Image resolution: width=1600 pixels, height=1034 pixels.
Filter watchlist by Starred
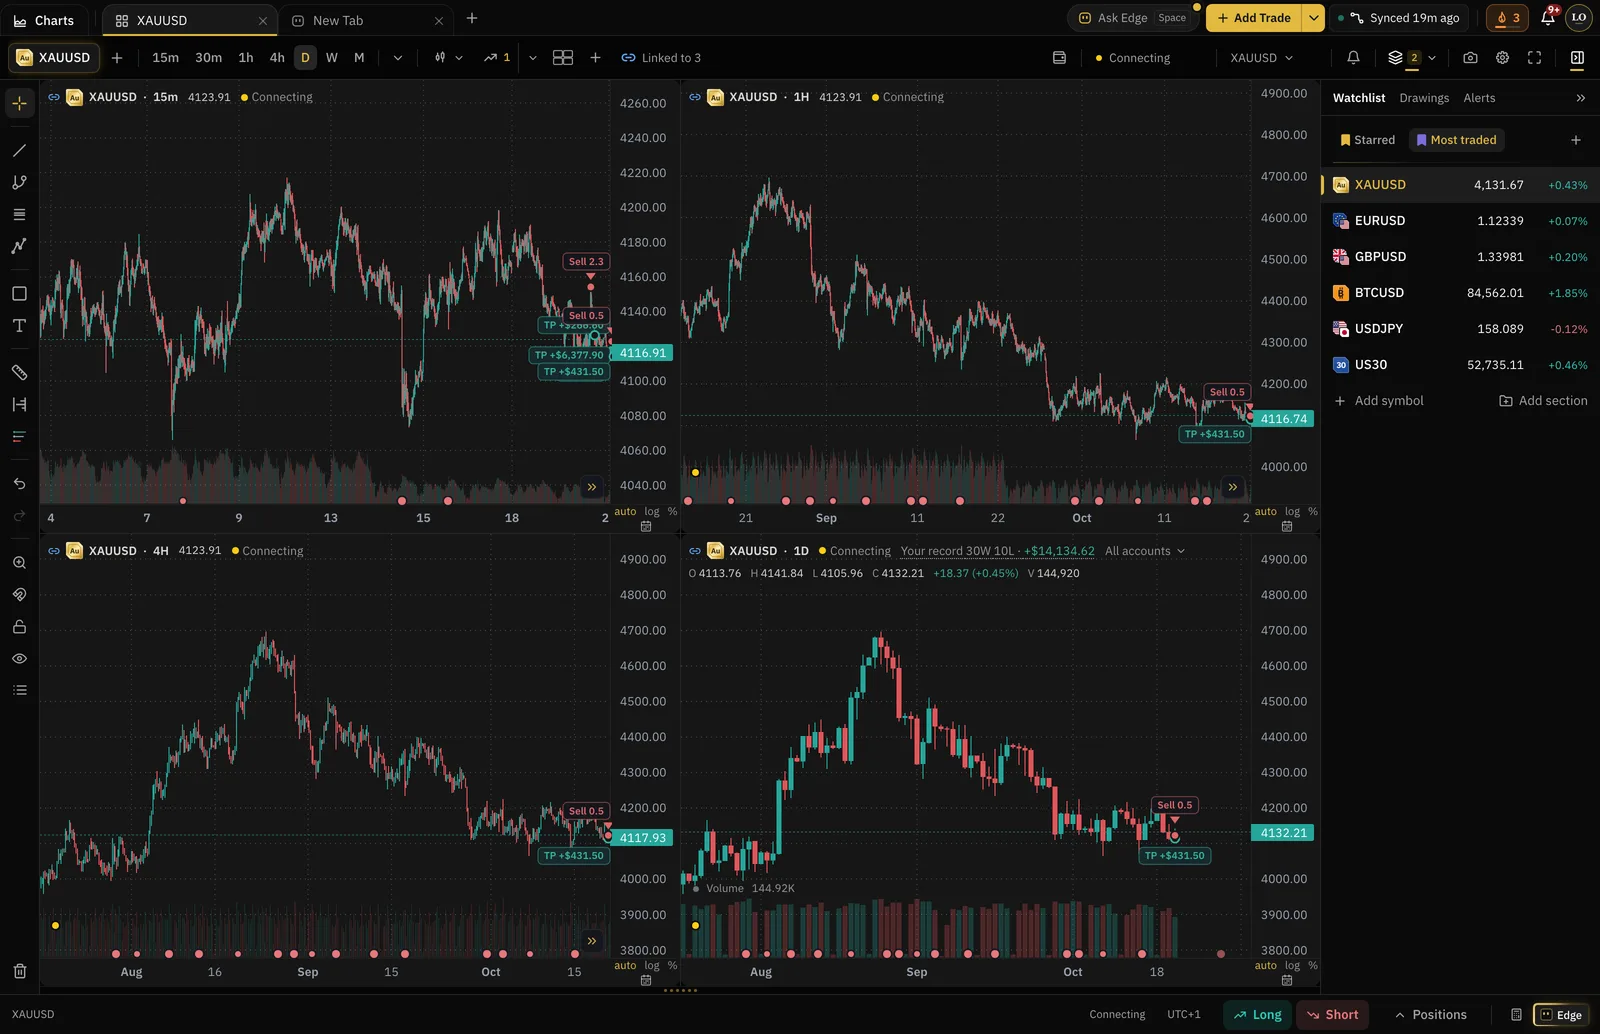pyautogui.click(x=1367, y=140)
